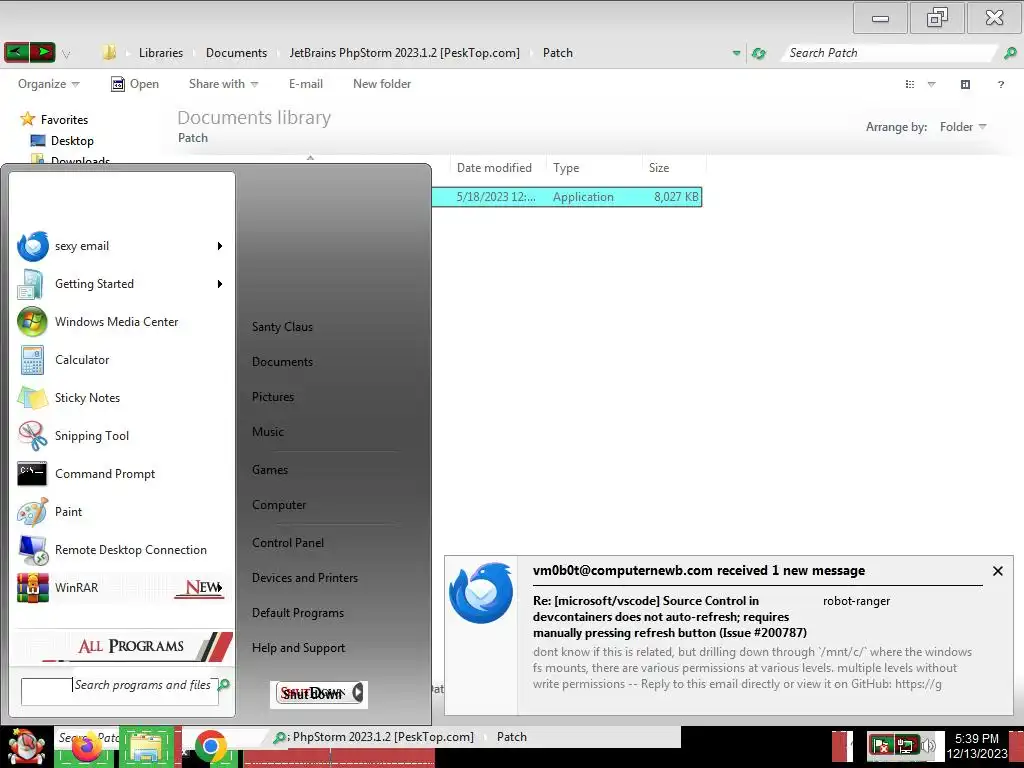Click Documents in the address breadcrumb
1024x768 pixels.
(x=236, y=53)
